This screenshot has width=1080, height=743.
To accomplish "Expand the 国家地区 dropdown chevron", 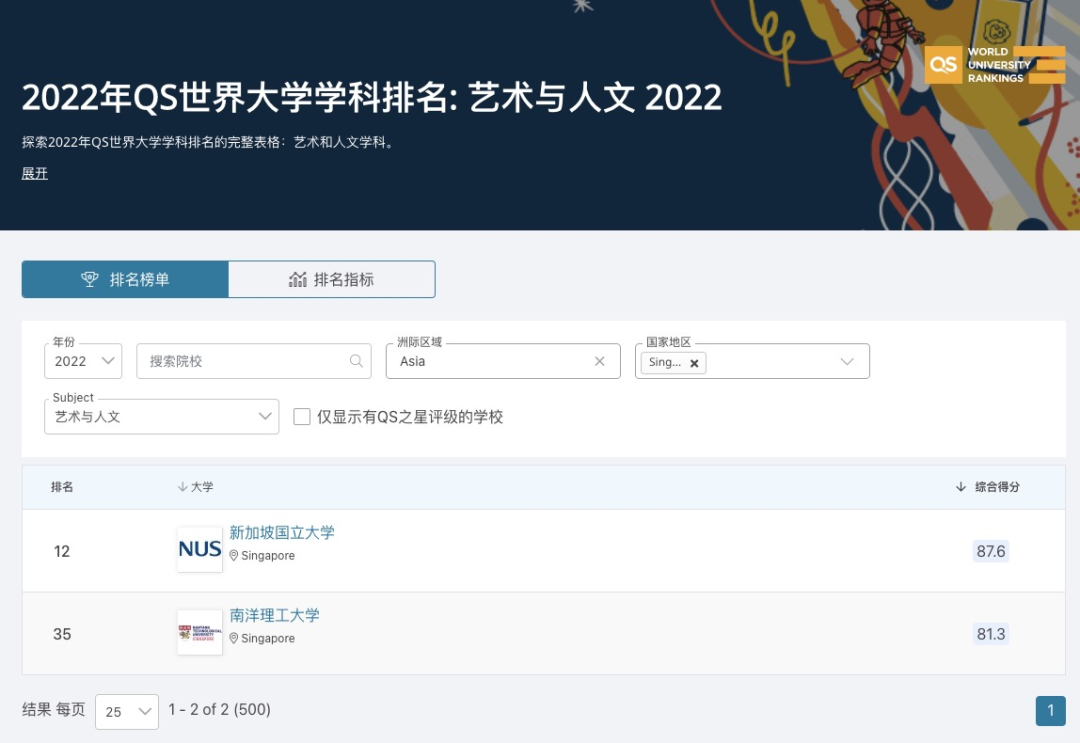I will [847, 362].
